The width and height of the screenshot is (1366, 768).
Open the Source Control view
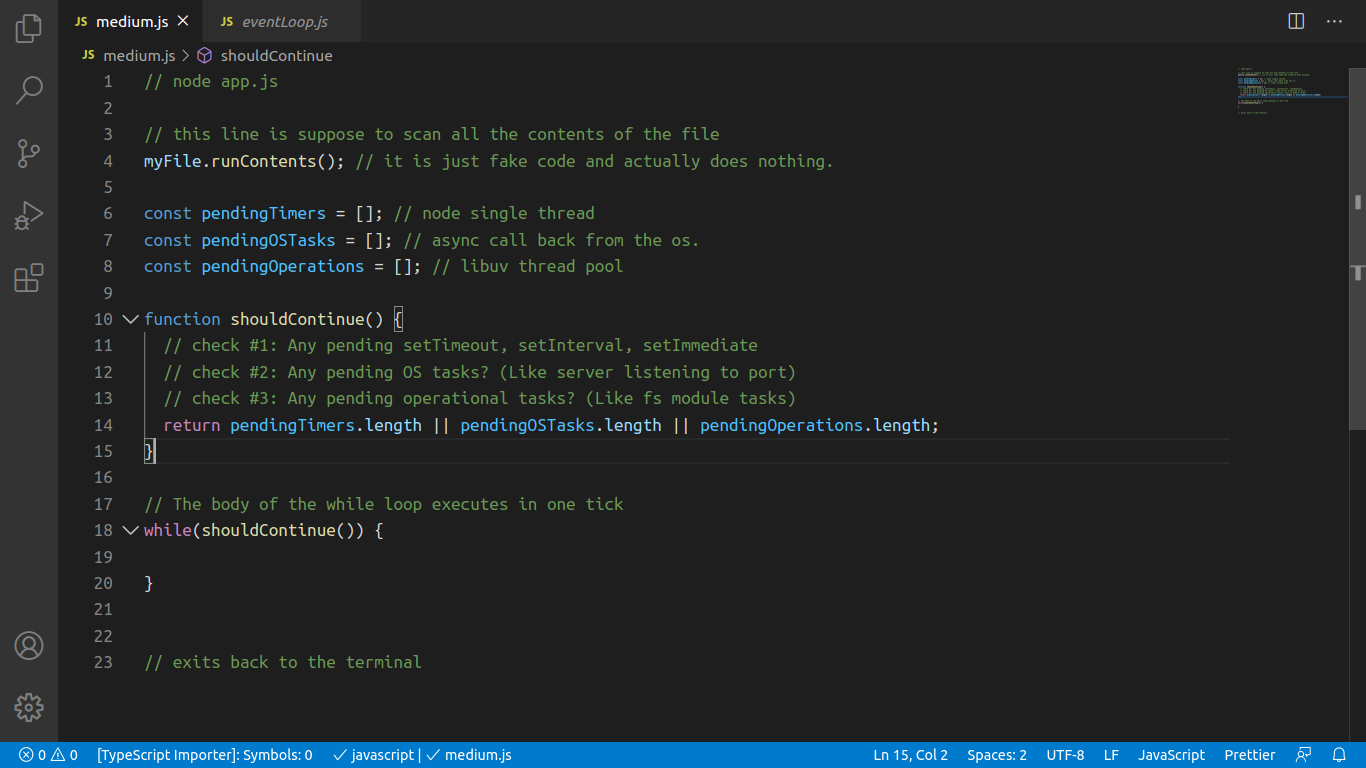(x=28, y=152)
